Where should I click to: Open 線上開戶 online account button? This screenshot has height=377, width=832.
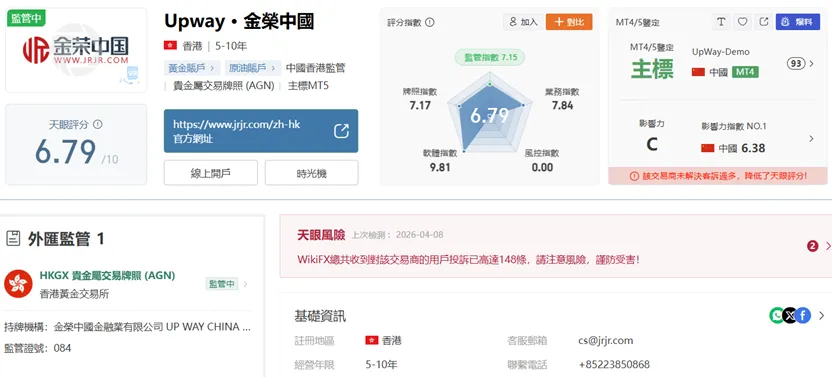click(x=211, y=173)
